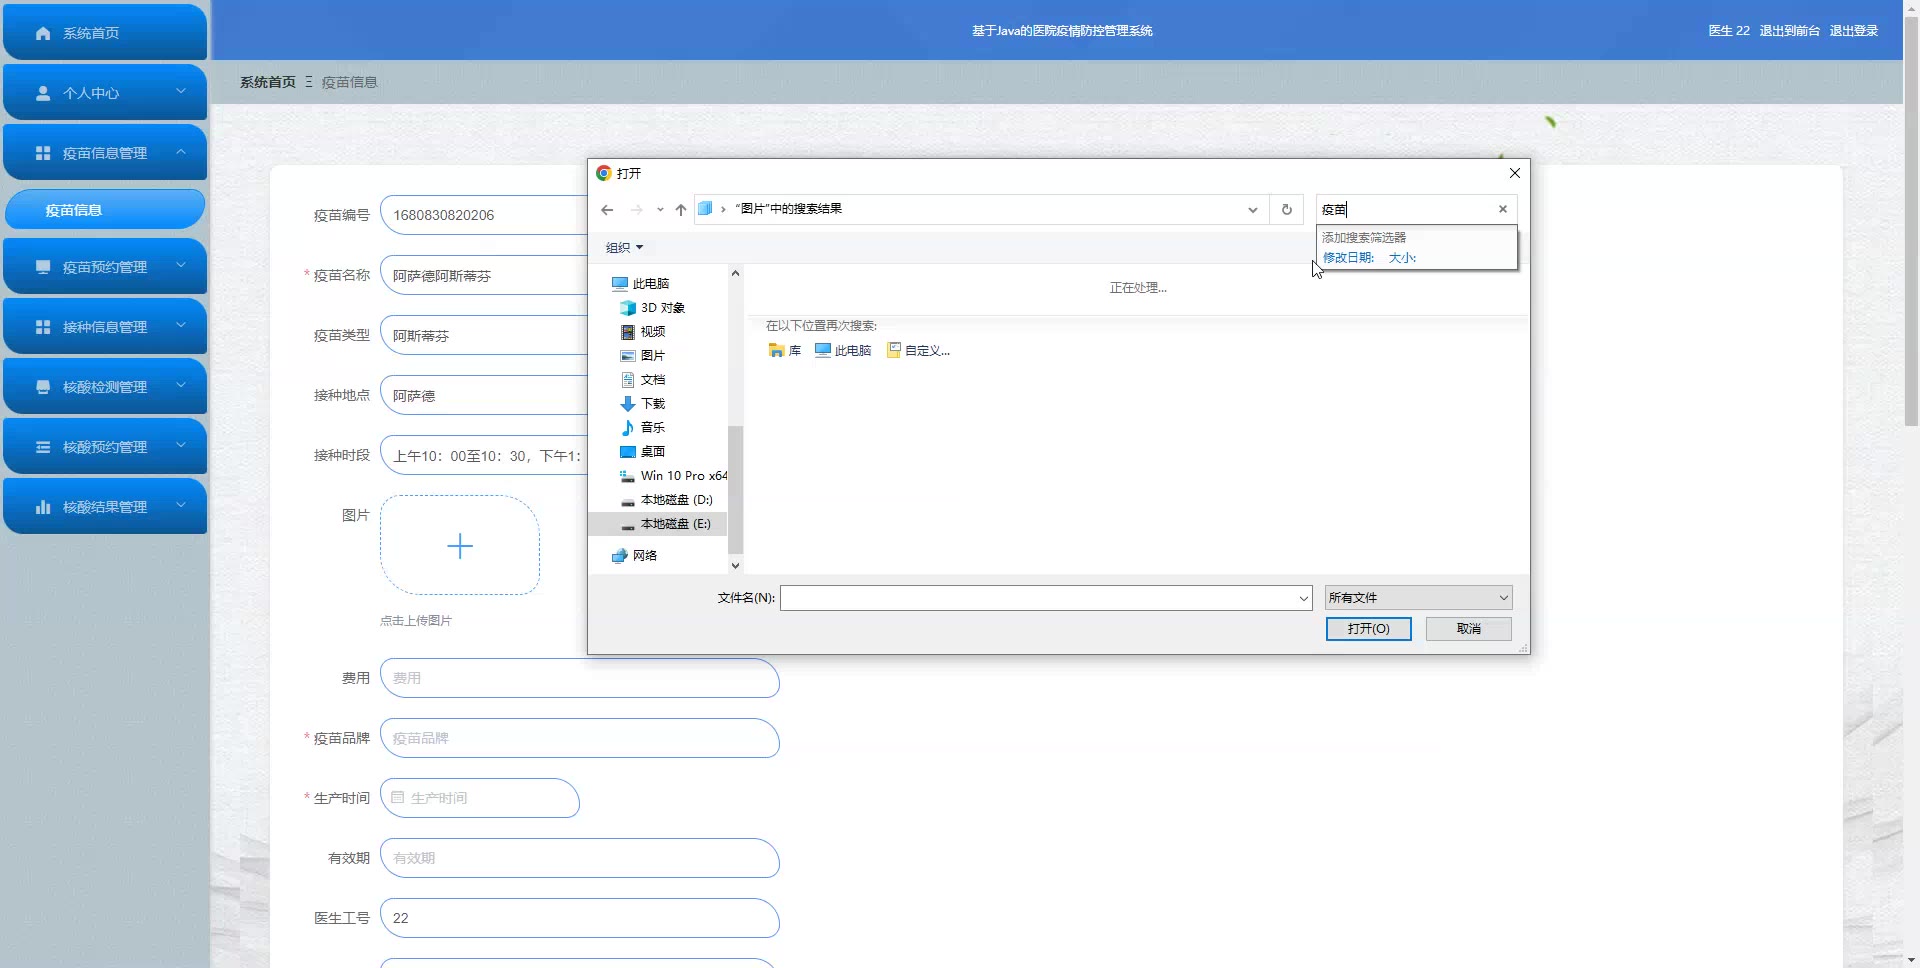
Task: Open the 核酸检测管理 menu
Action: (105, 387)
